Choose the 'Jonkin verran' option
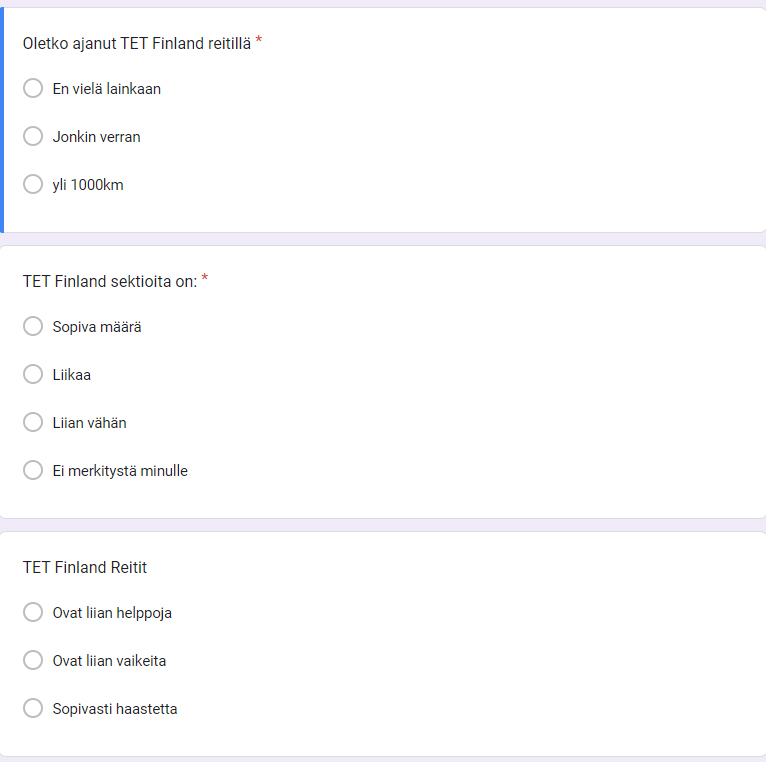Screen dimensions: 766x762 (x=33, y=137)
